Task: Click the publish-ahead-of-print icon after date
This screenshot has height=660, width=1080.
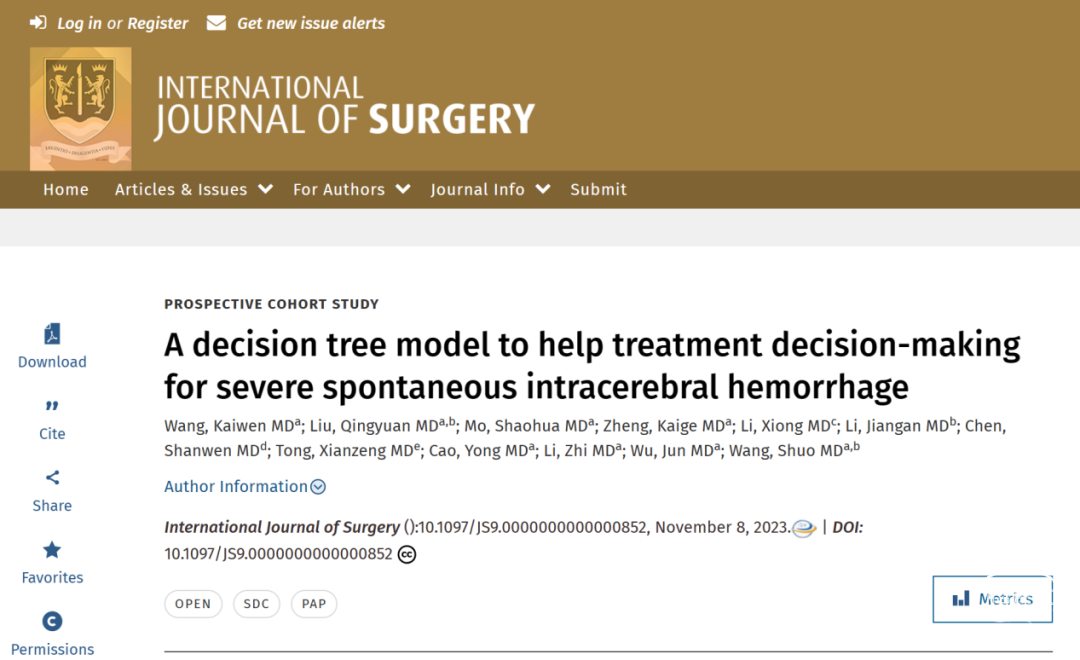Action: pos(804,528)
